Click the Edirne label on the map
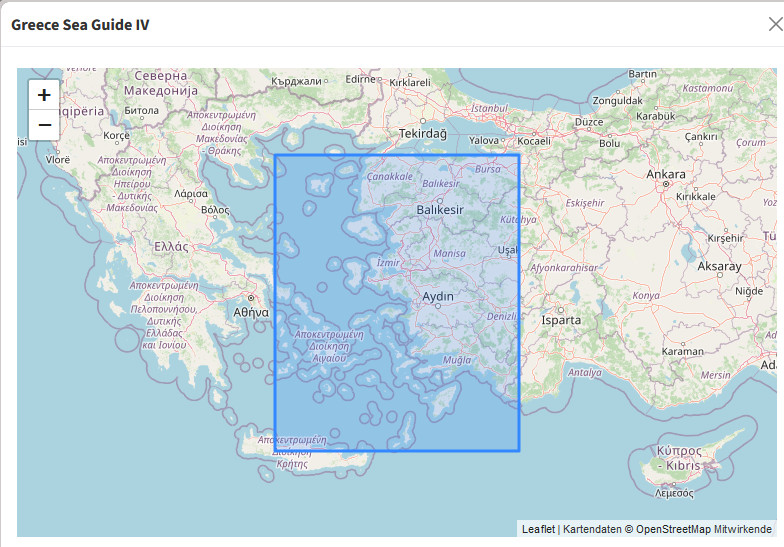This screenshot has height=547, width=784. pos(360,79)
